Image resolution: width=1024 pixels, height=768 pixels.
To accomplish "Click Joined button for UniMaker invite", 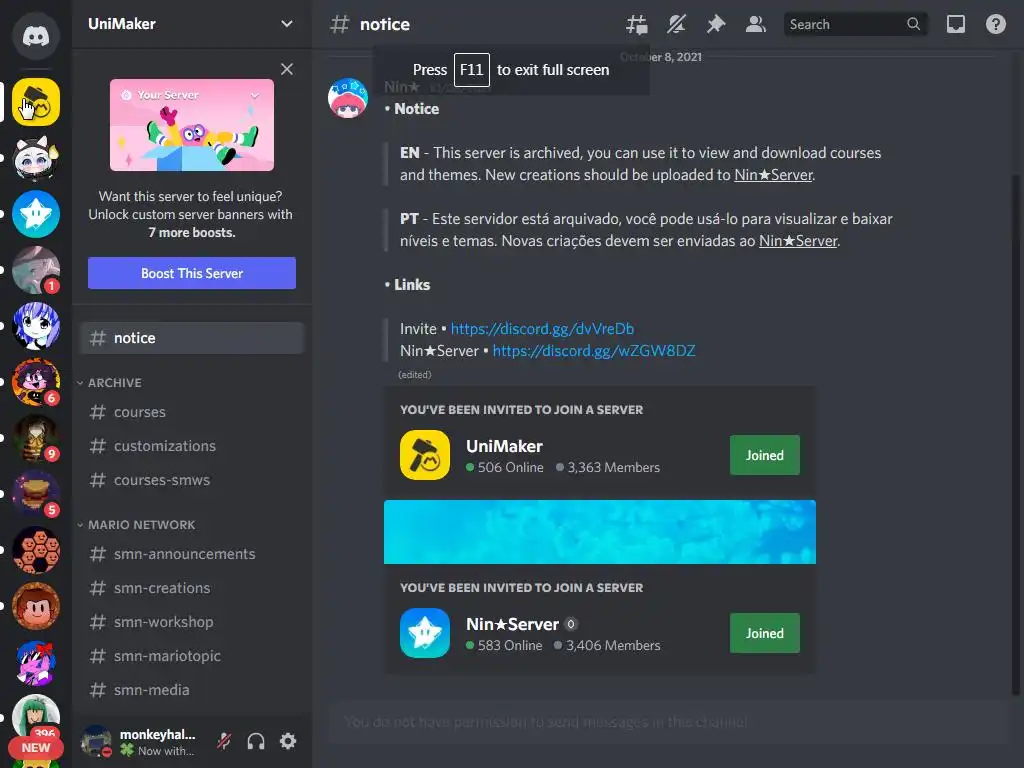I will tap(765, 455).
